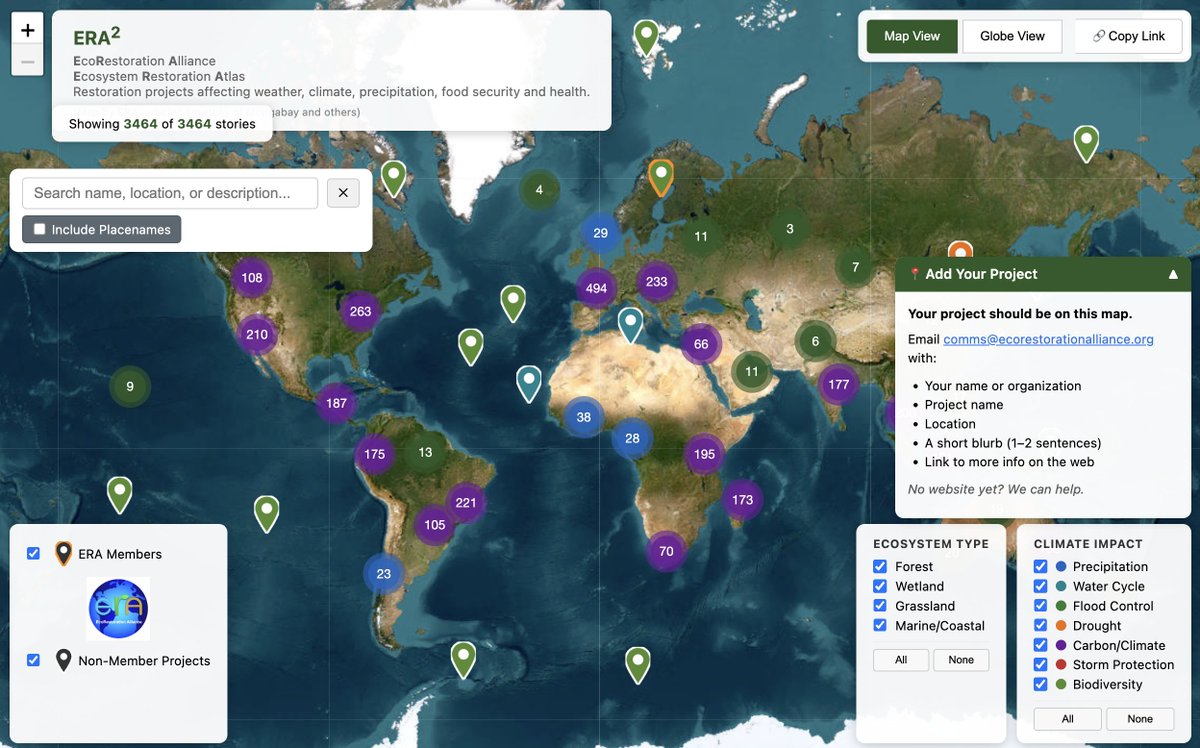Image resolution: width=1200 pixels, height=748 pixels.
Task: Open the cluster marker labeled 263
Action: click(x=361, y=311)
